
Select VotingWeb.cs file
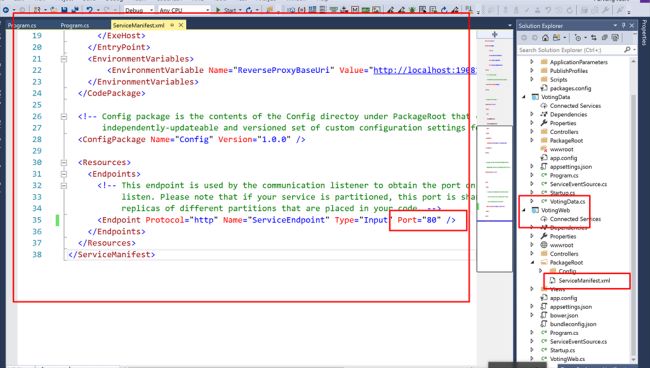[x=567, y=359]
